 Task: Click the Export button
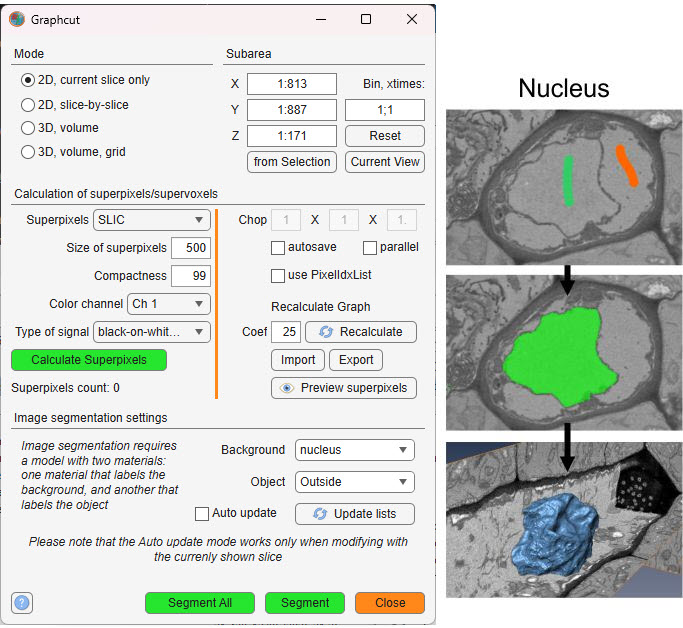[x=356, y=360]
